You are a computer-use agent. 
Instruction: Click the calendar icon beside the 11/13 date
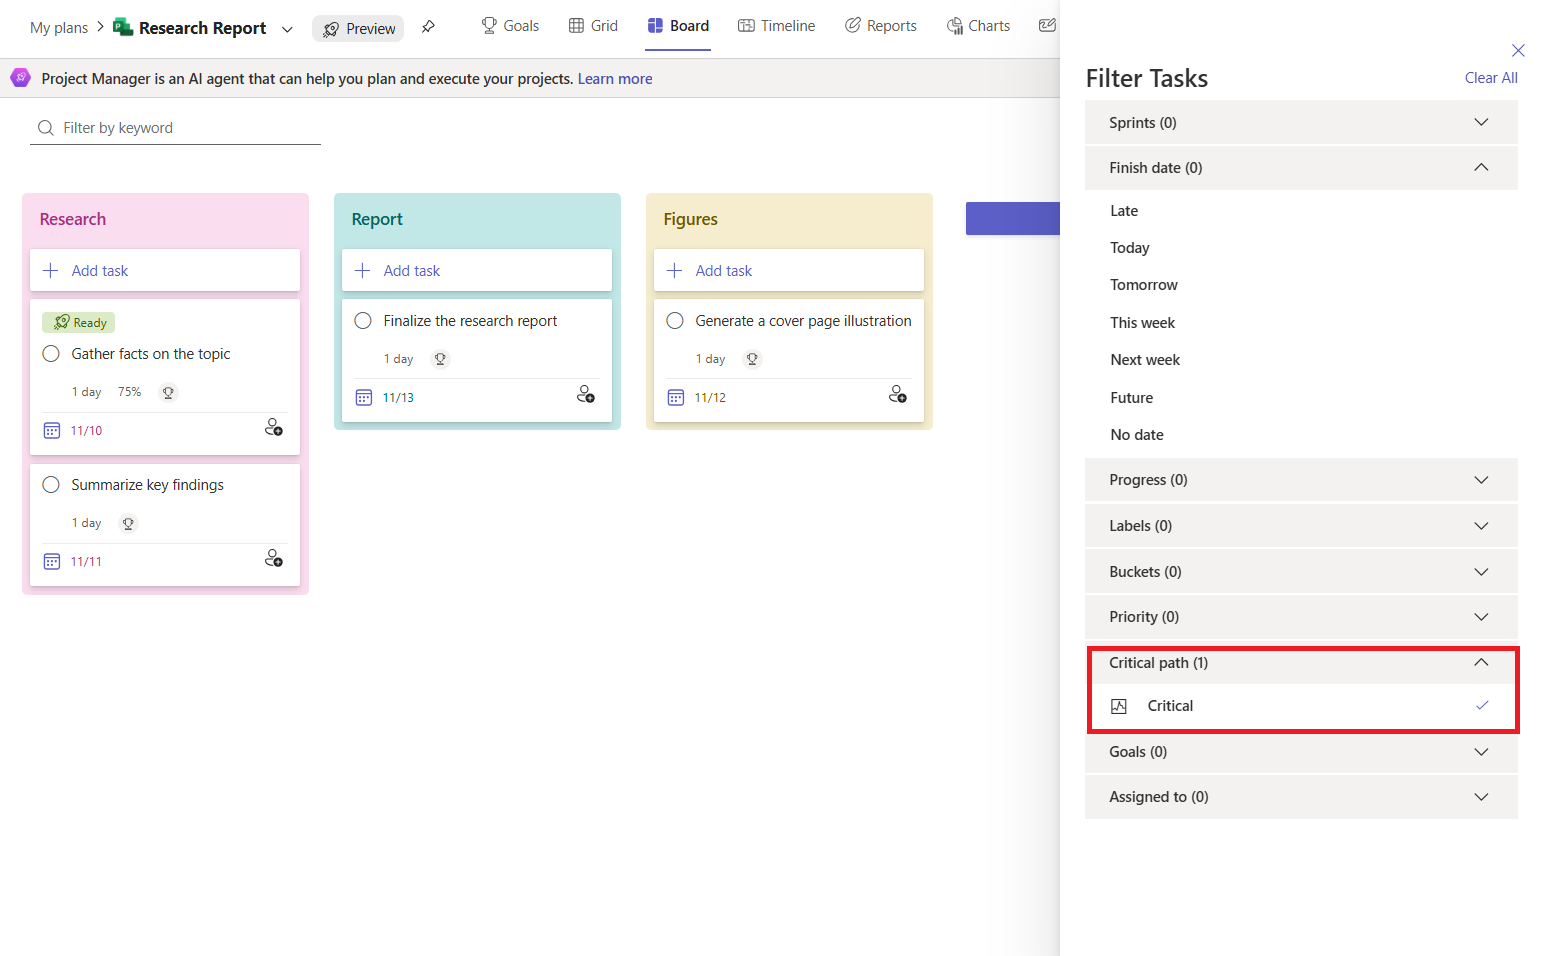(x=363, y=397)
